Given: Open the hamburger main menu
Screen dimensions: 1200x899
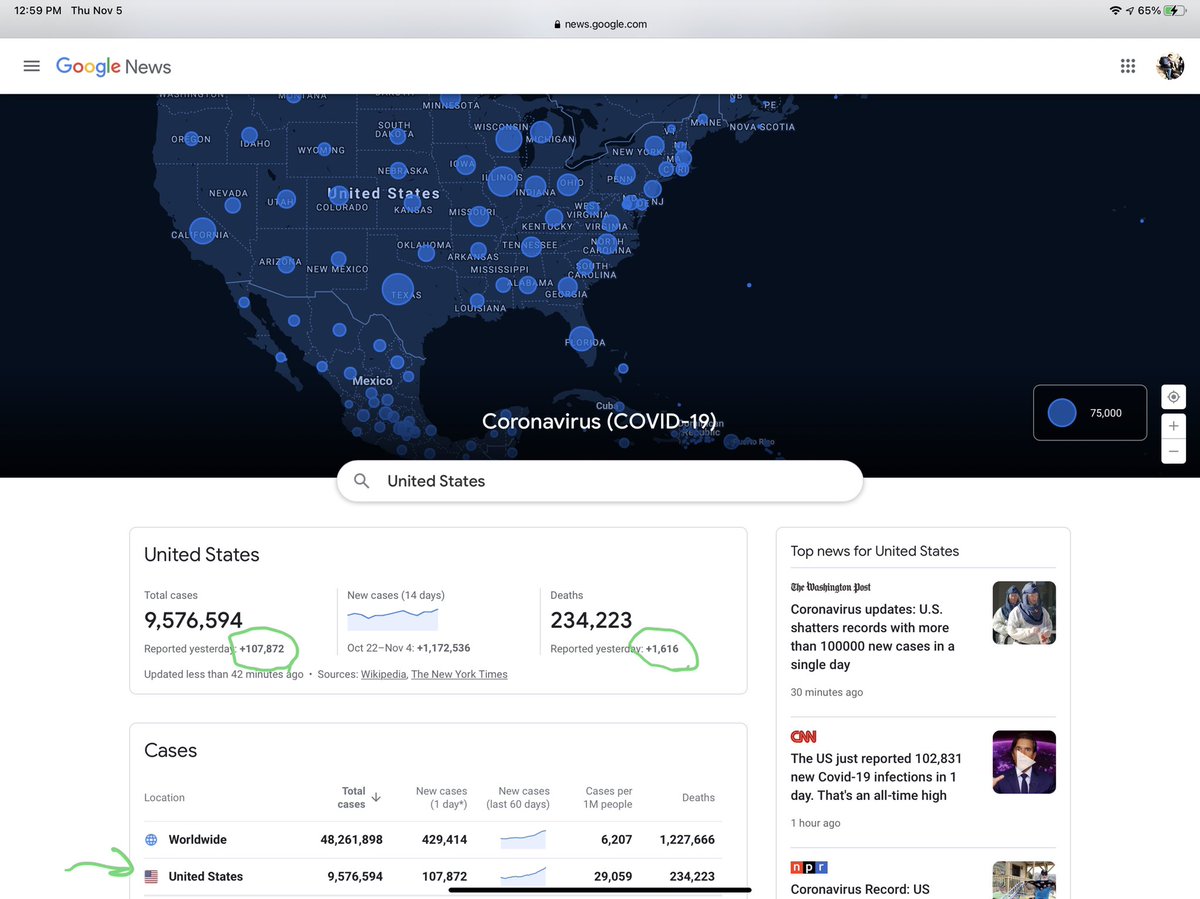Looking at the screenshot, I should pyautogui.click(x=32, y=66).
